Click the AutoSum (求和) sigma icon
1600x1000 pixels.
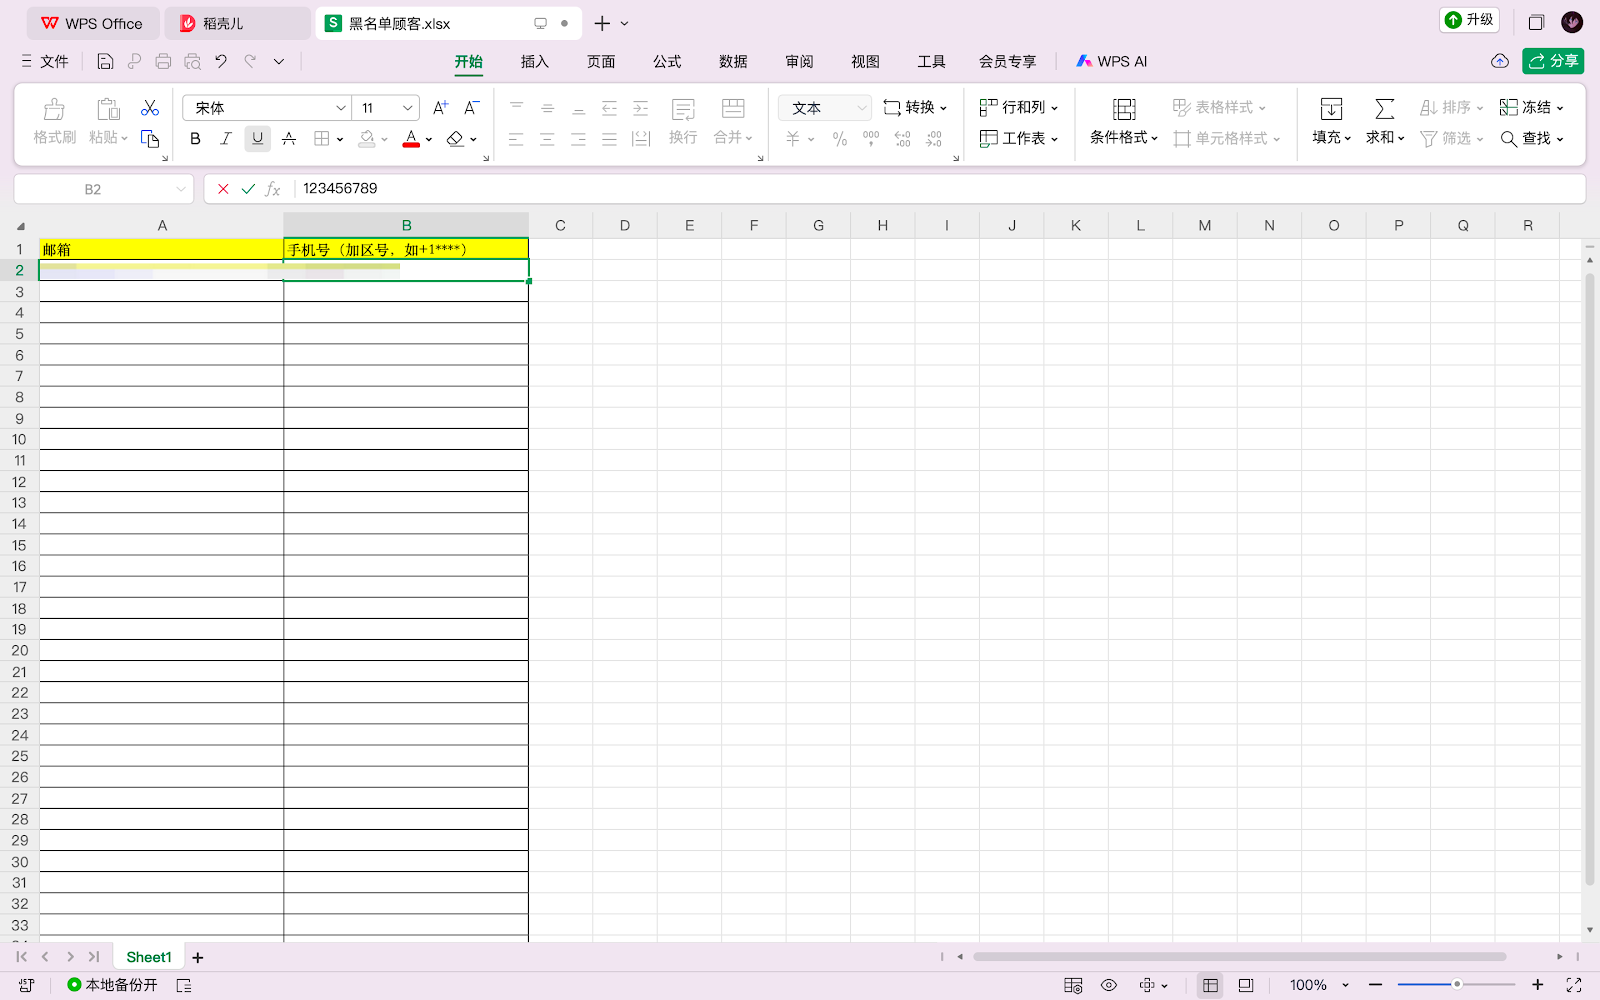[x=1385, y=109]
